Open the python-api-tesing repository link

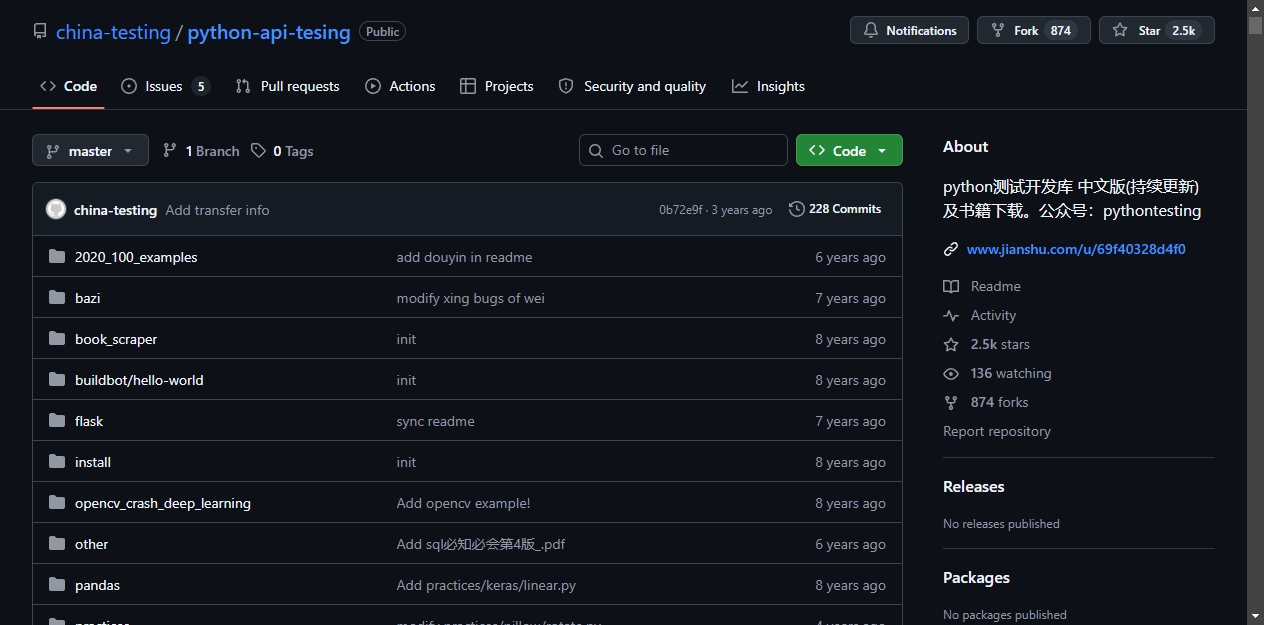269,32
